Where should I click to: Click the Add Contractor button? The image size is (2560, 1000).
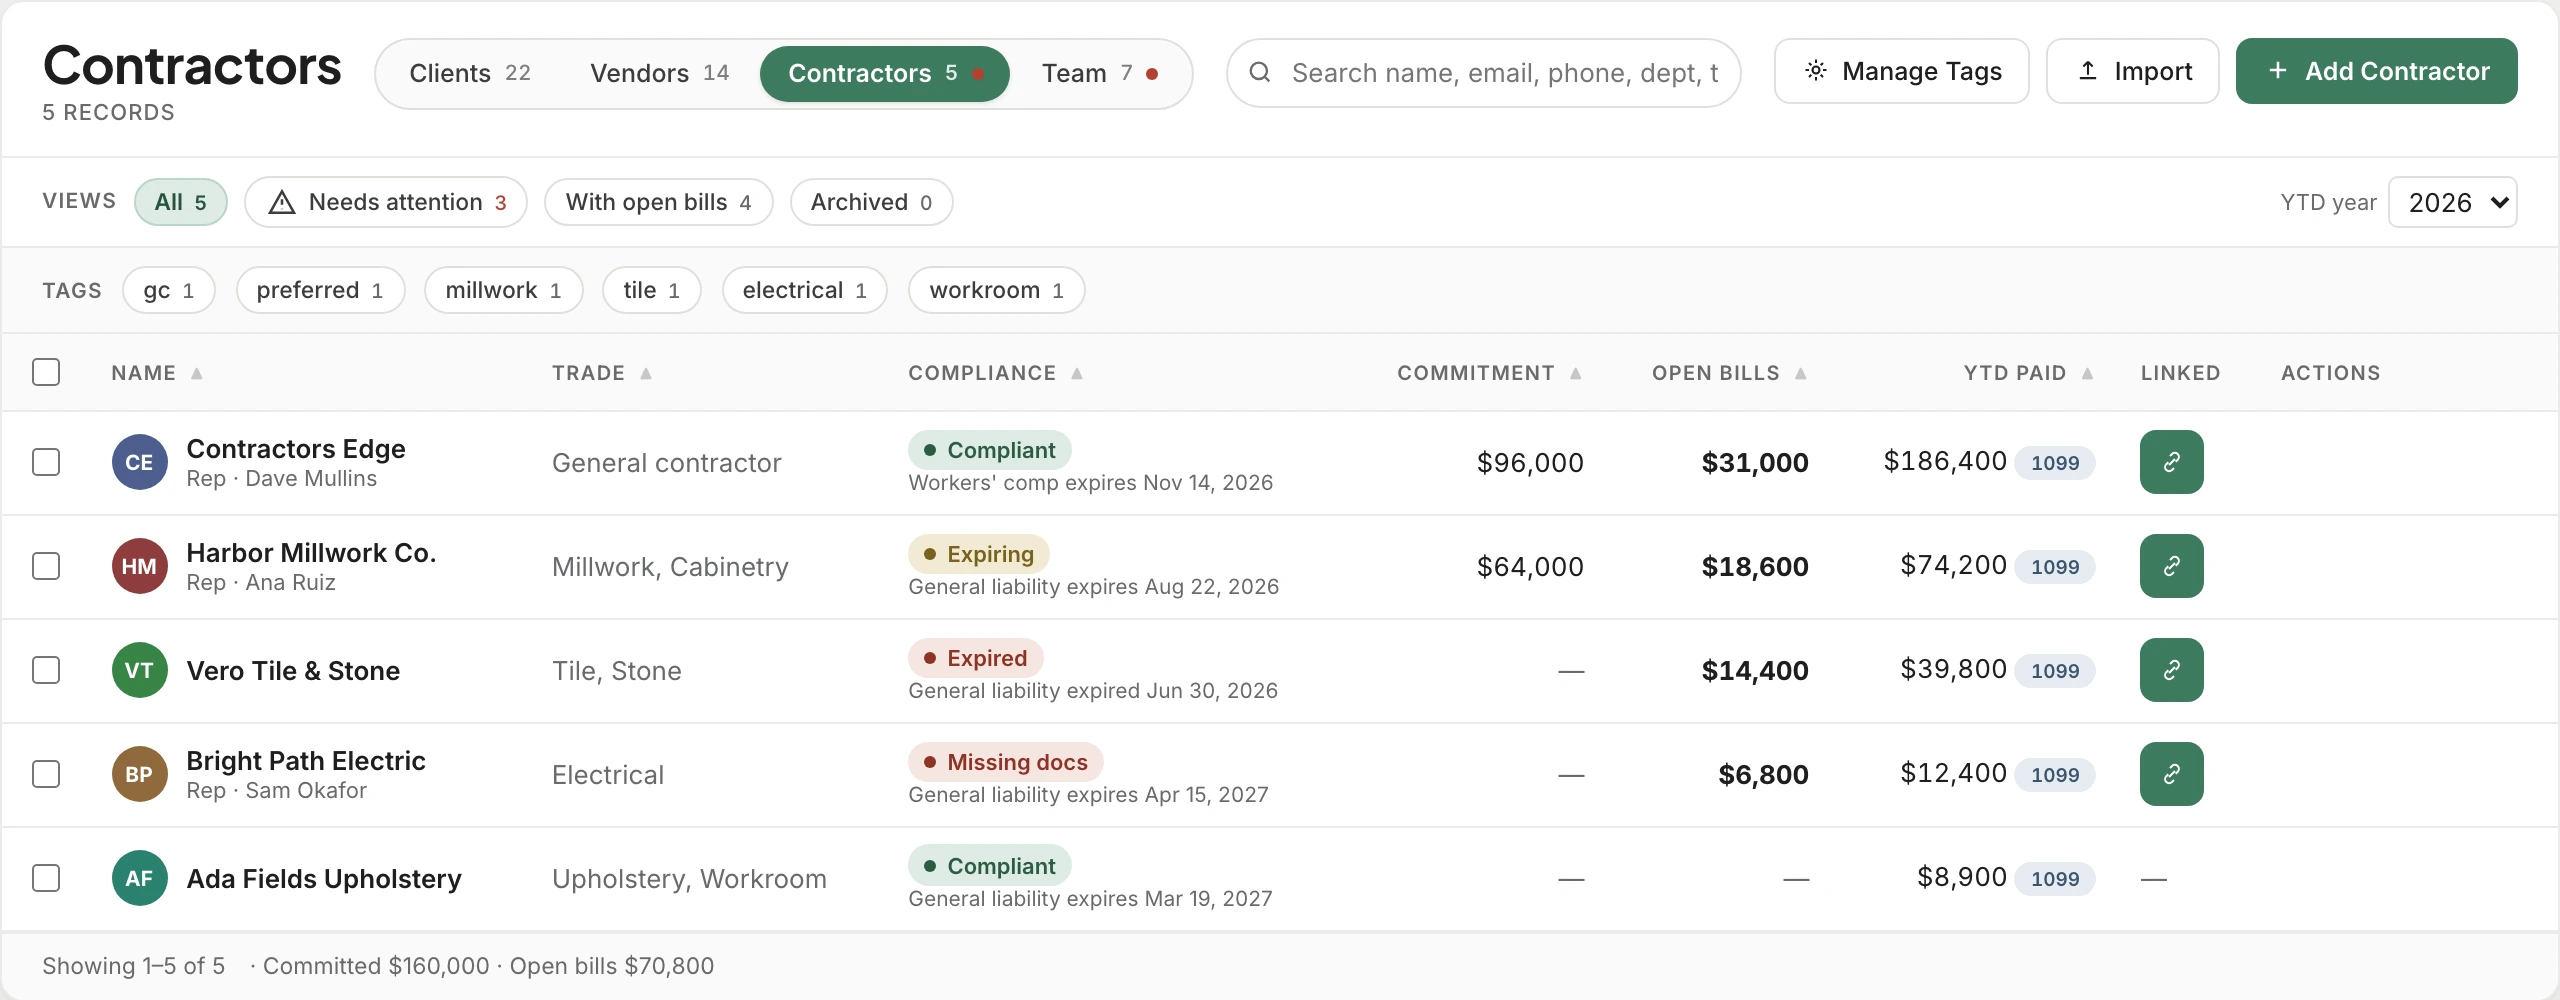click(x=2376, y=71)
